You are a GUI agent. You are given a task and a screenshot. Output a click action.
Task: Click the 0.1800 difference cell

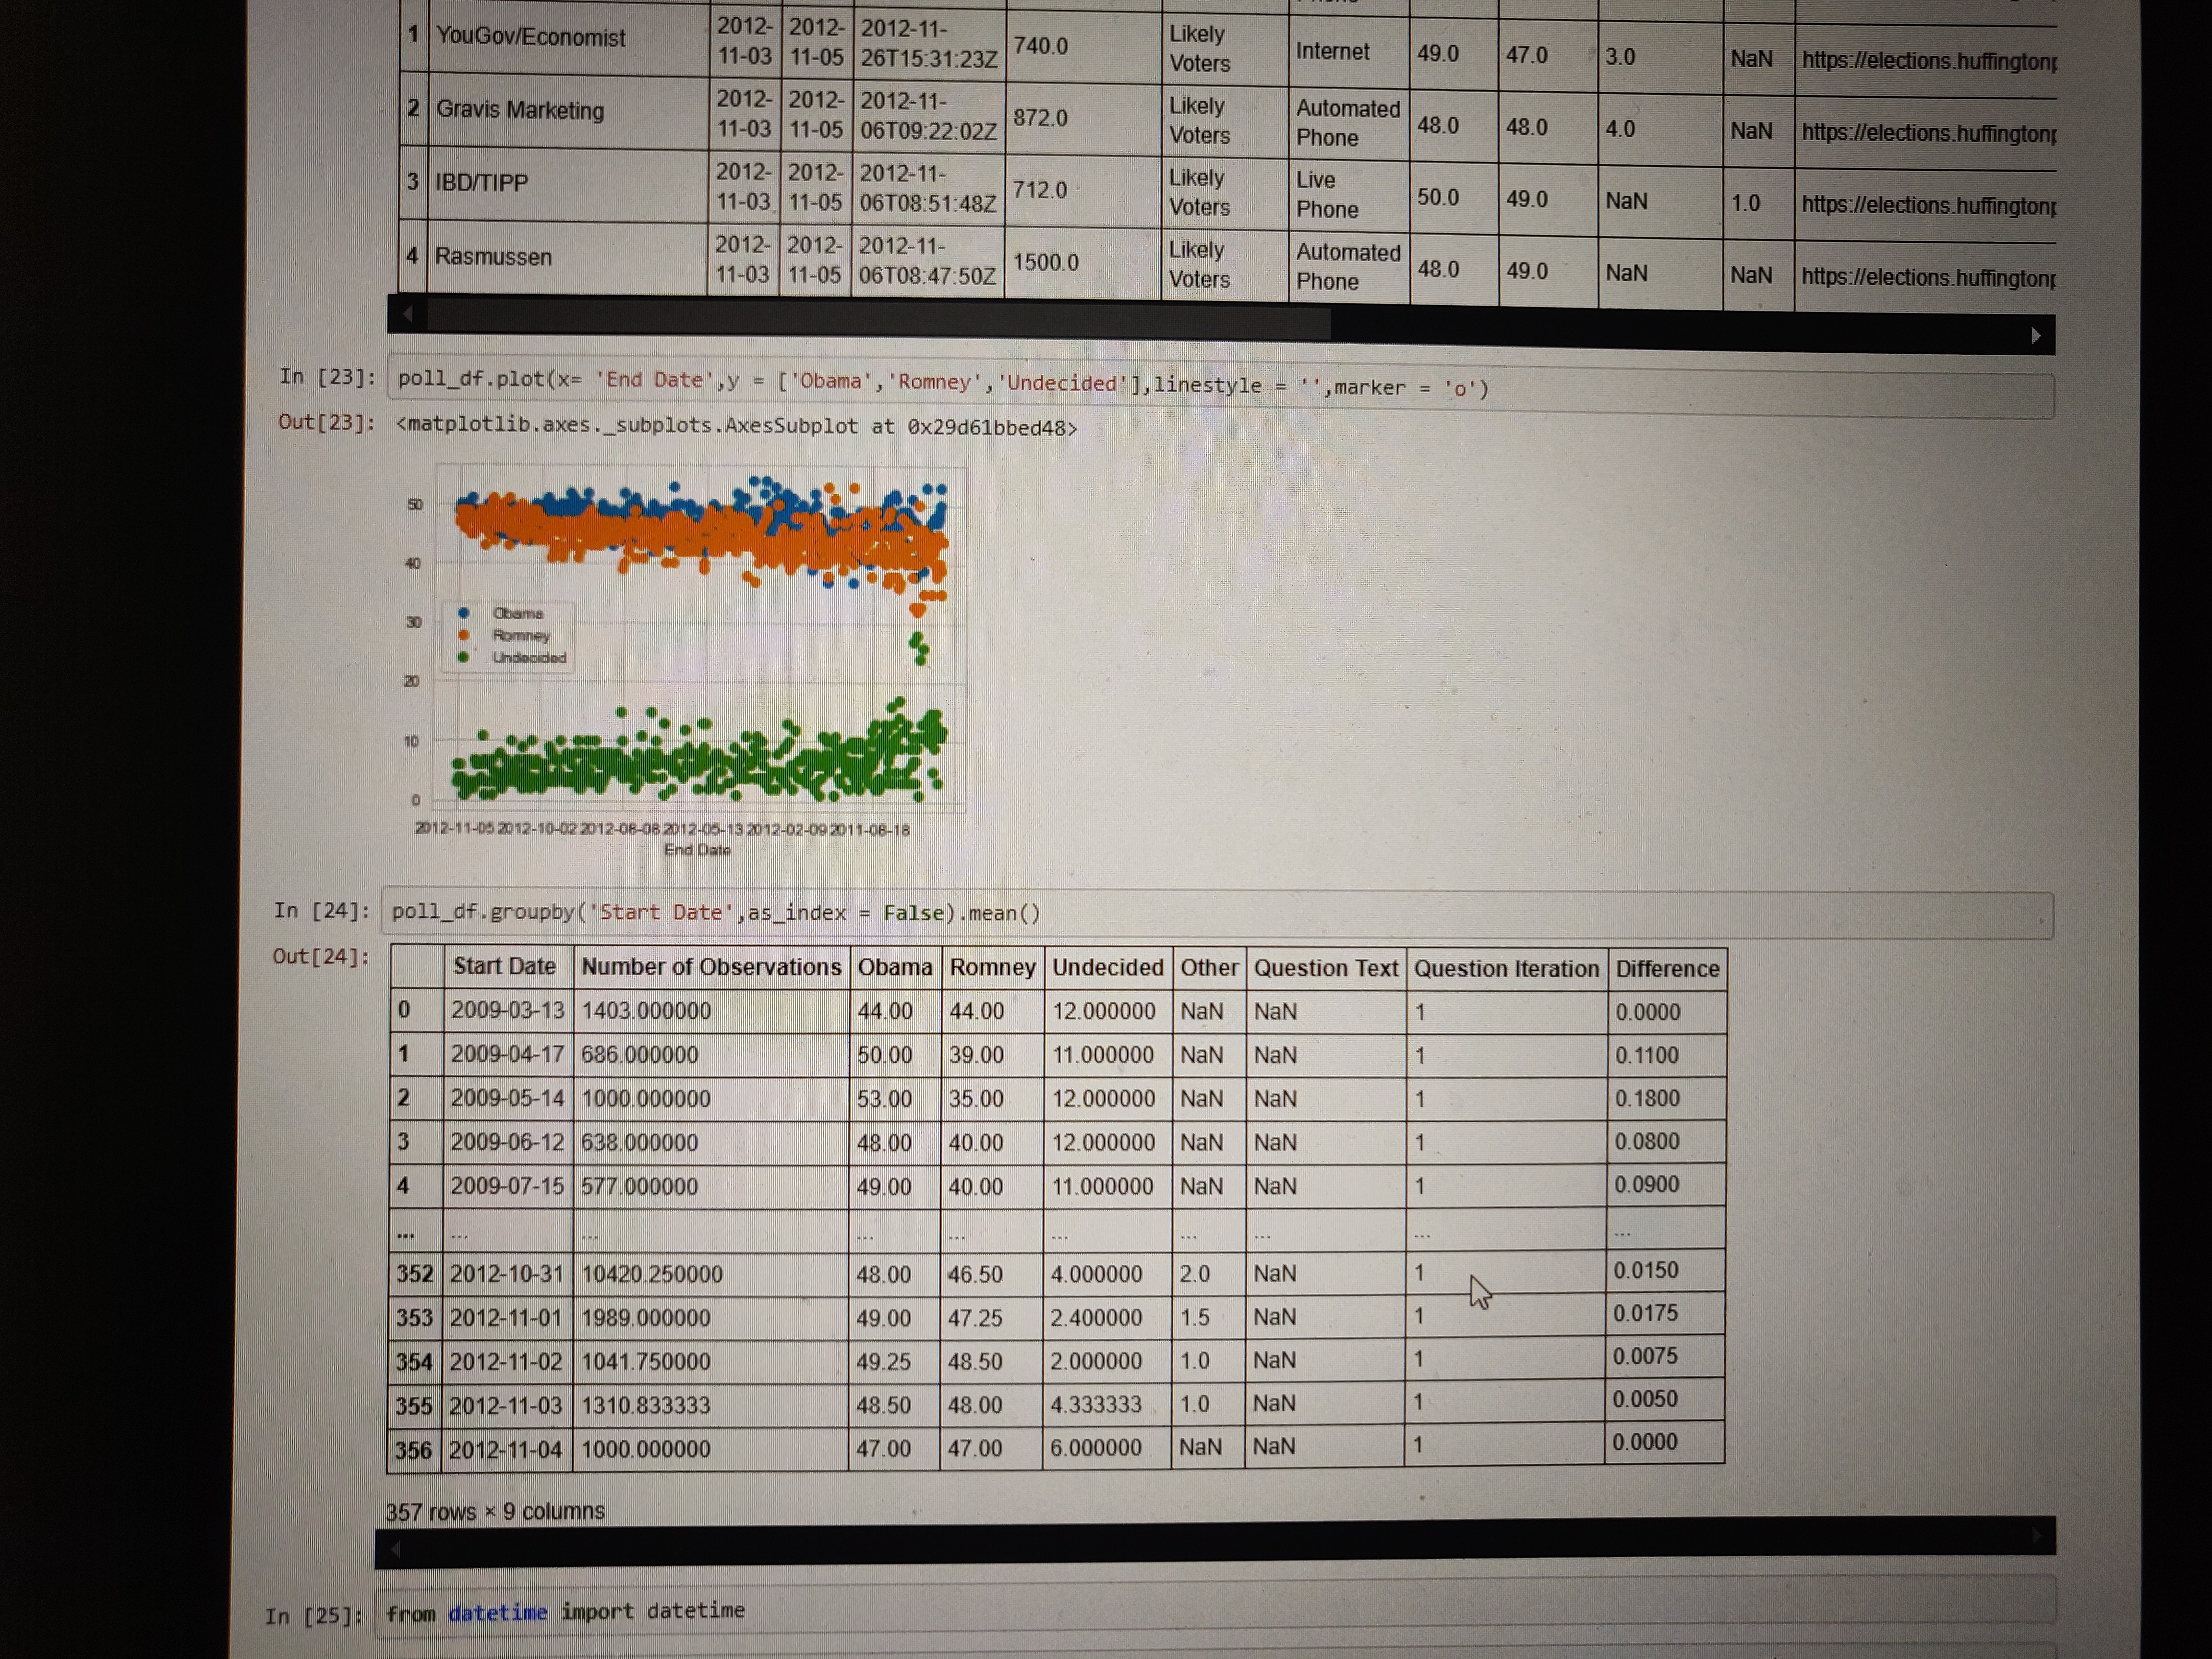coord(1666,1098)
